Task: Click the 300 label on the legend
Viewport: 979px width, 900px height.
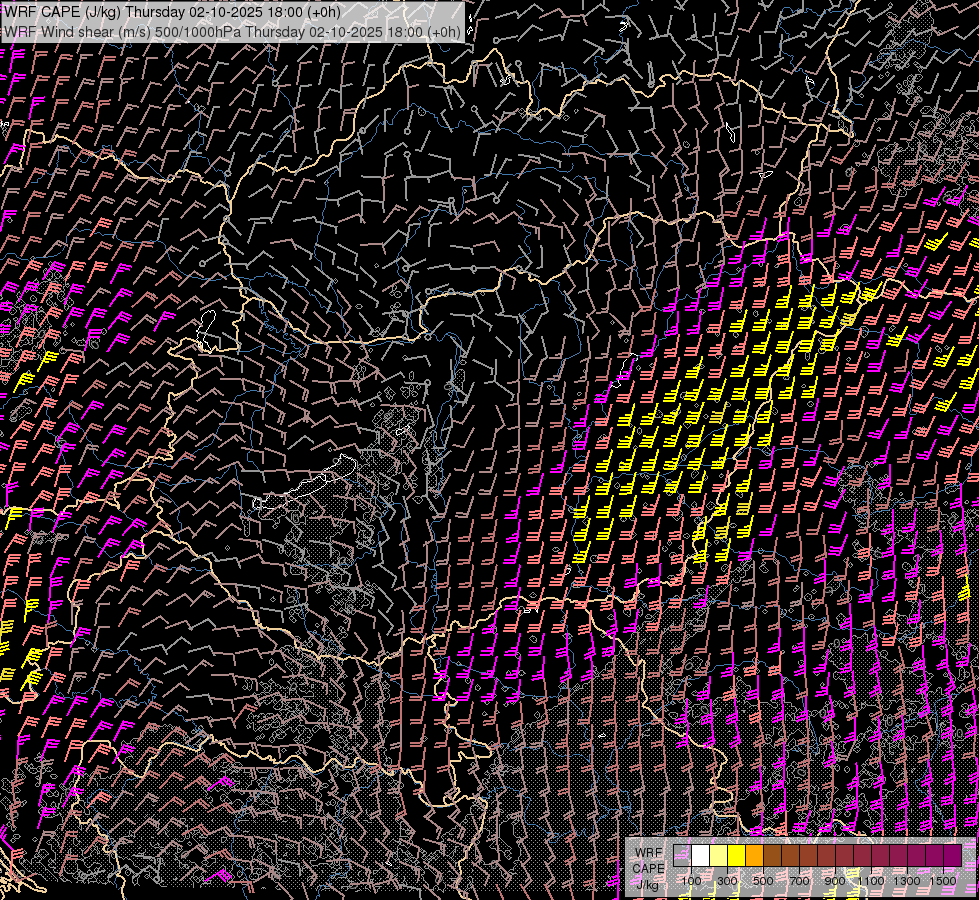Action: click(x=727, y=880)
